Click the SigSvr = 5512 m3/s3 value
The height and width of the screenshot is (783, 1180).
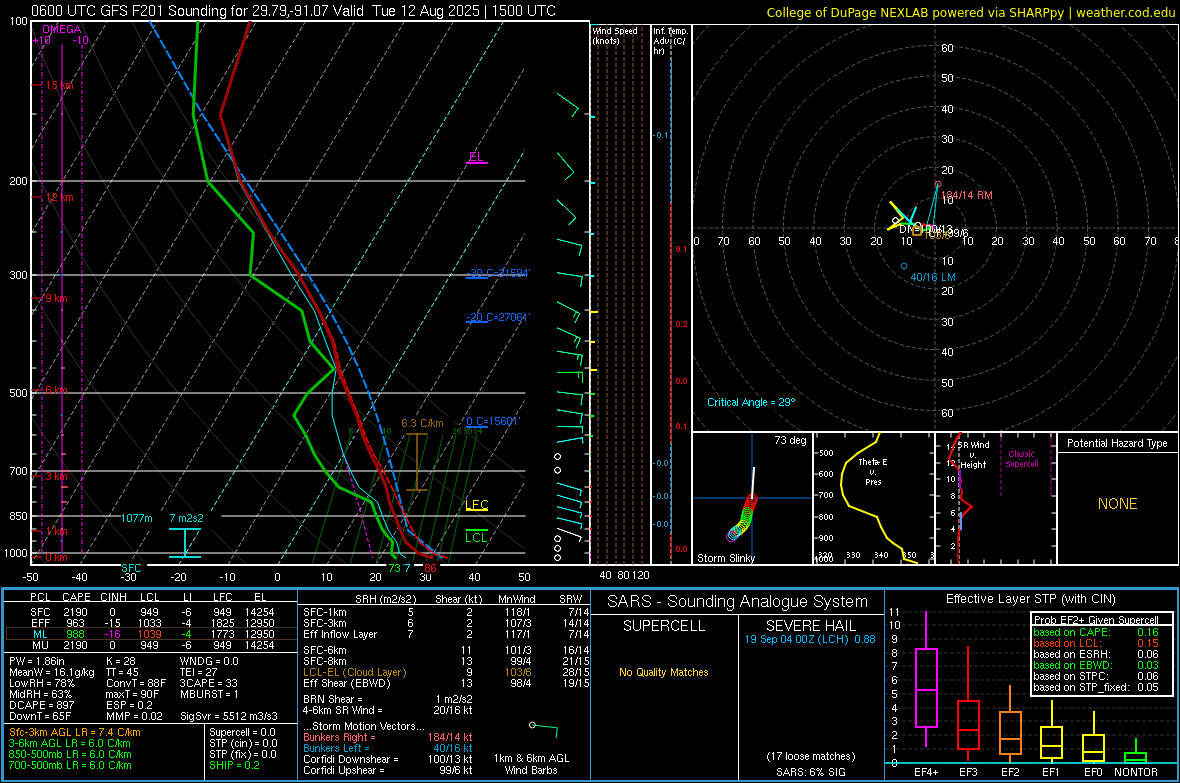[229, 716]
